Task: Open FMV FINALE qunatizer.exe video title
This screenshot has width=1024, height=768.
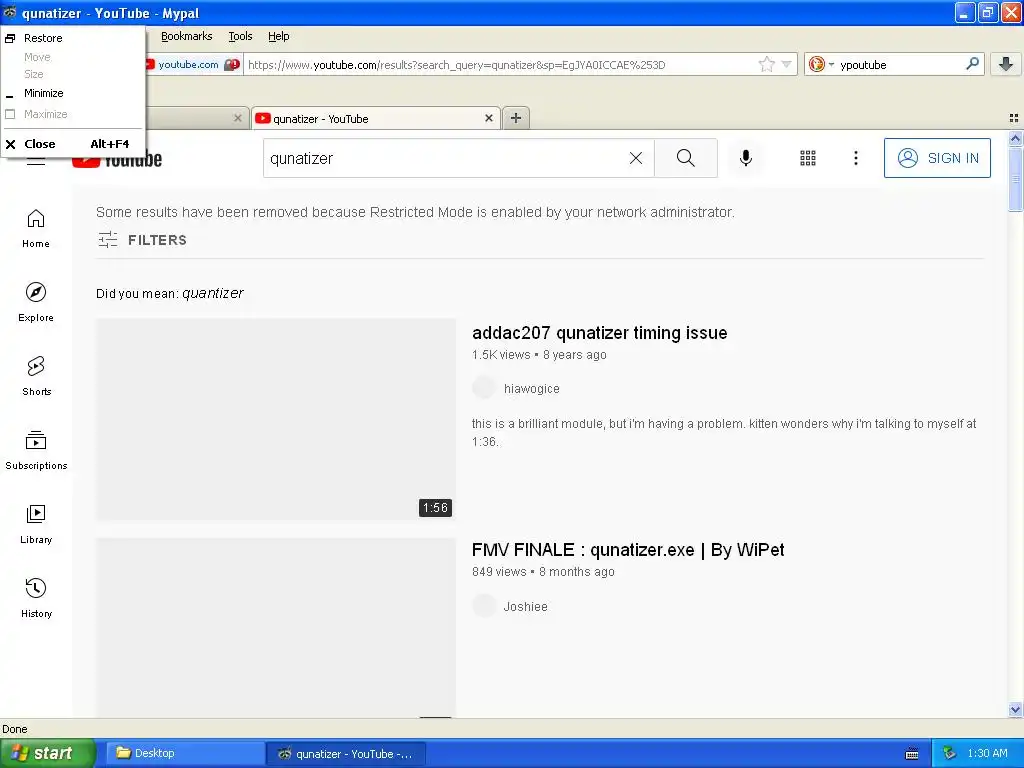Action: (628, 550)
